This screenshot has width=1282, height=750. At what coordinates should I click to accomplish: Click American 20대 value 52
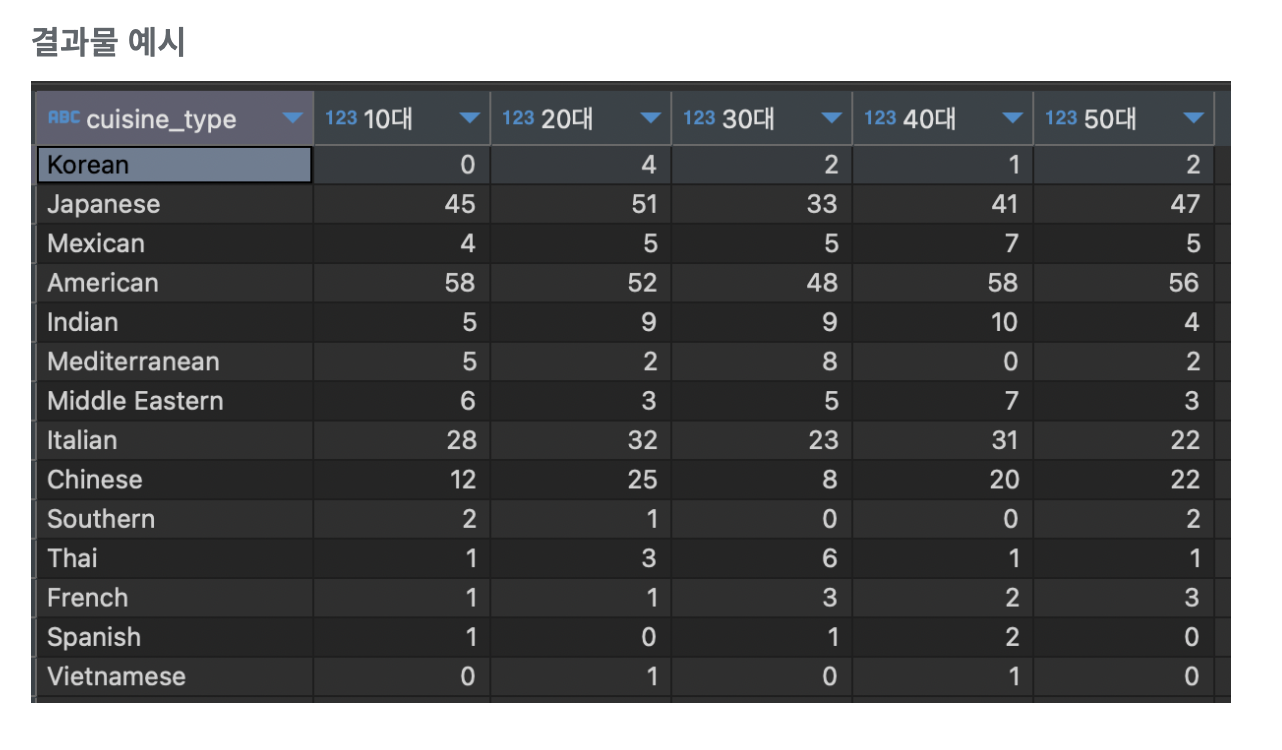(642, 283)
